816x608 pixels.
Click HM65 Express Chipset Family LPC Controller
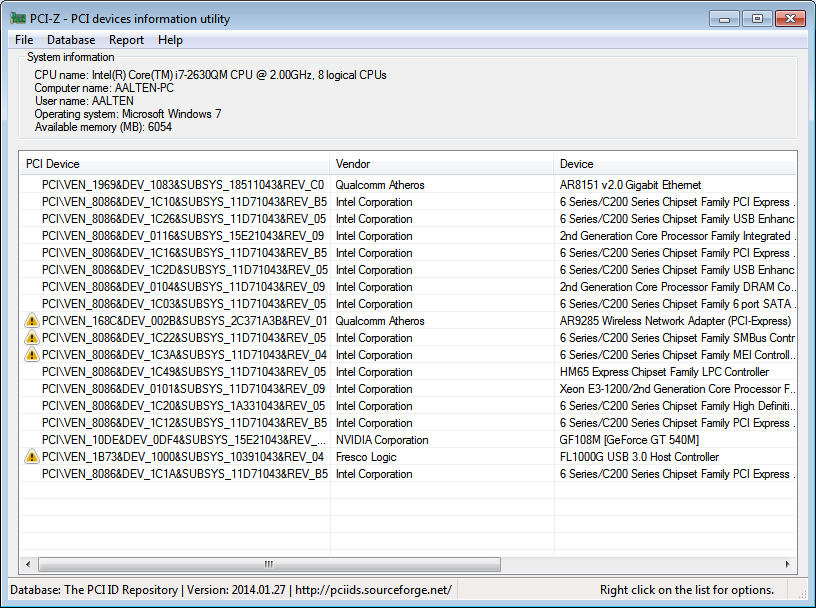(664, 372)
